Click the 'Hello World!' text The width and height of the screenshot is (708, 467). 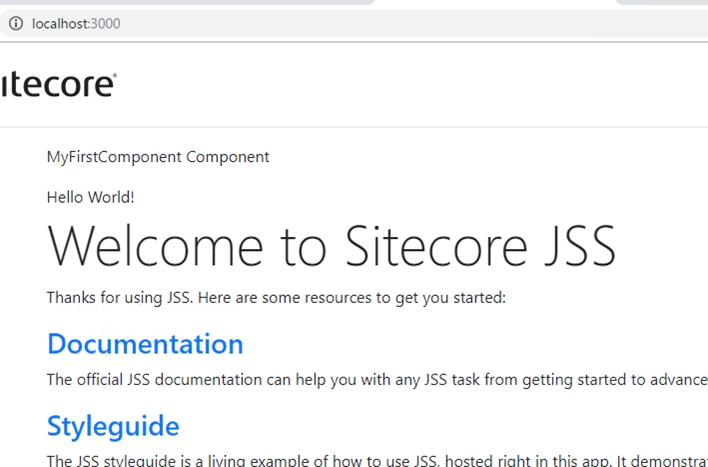click(x=91, y=197)
